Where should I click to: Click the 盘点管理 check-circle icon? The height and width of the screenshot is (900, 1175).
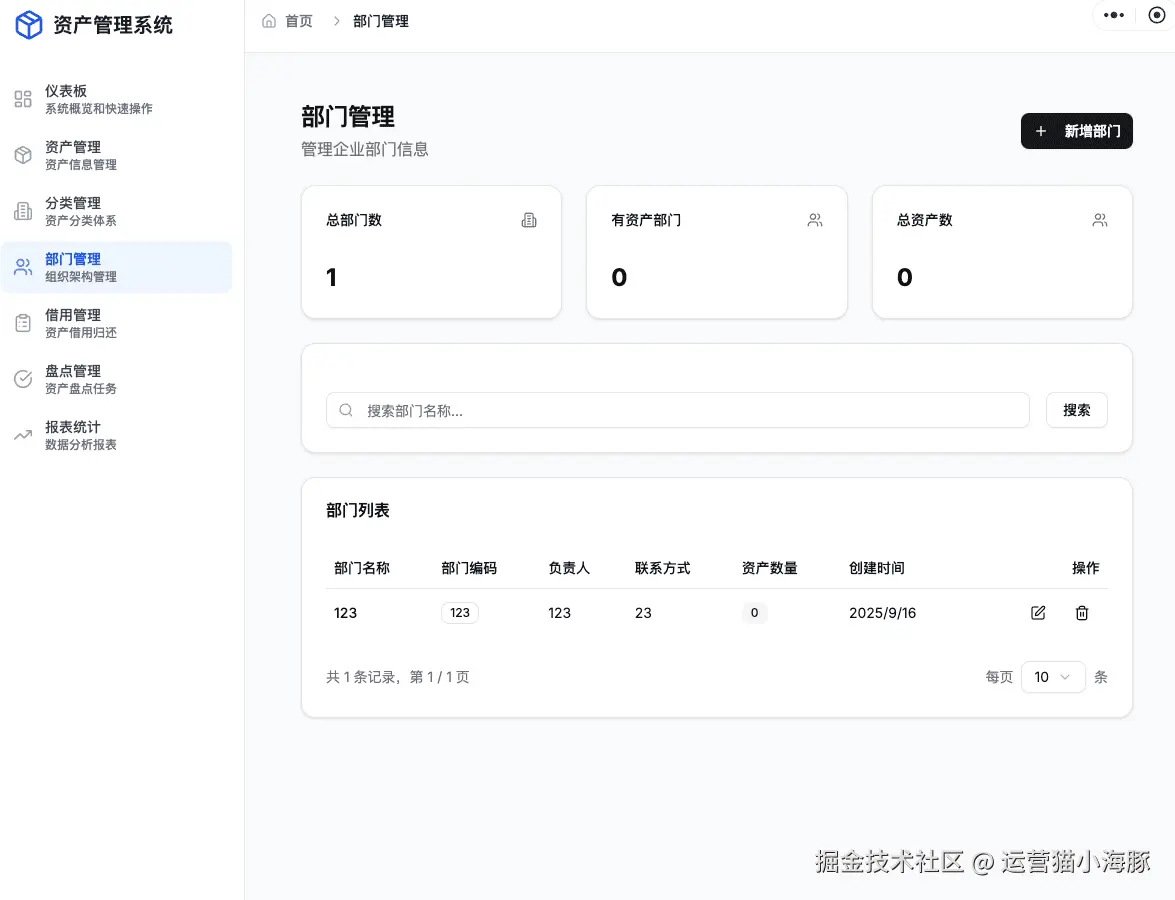coord(23,379)
